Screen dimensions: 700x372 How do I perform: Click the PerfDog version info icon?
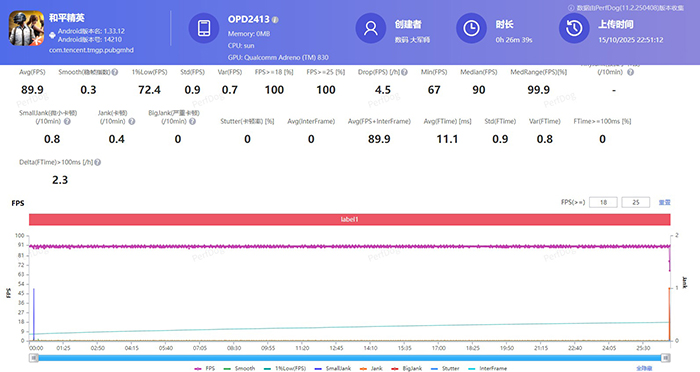point(571,8)
